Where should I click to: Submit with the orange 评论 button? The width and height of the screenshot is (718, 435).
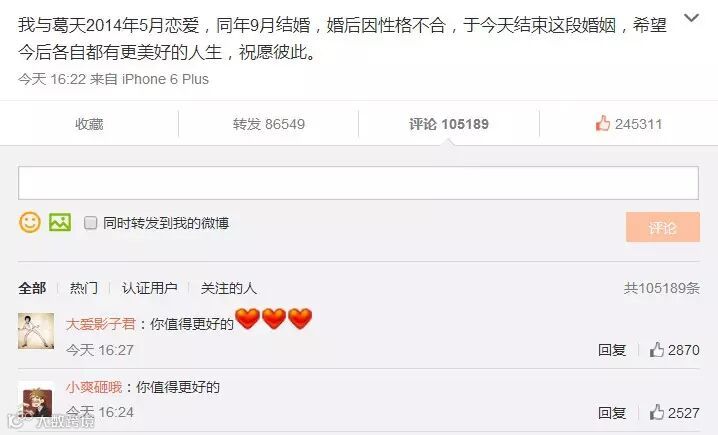pyautogui.click(x=663, y=227)
